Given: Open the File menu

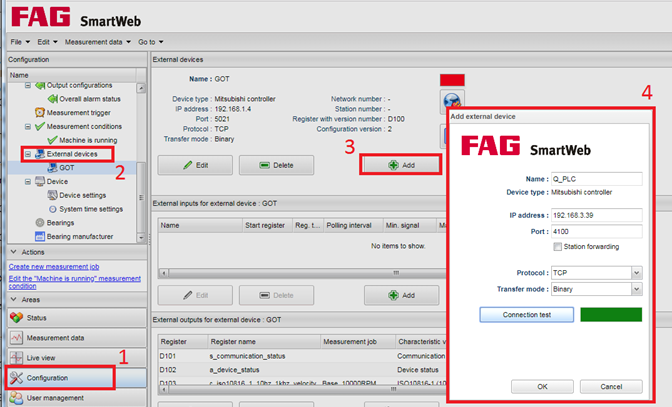Looking at the screenshot, I should tap(20, 42).
